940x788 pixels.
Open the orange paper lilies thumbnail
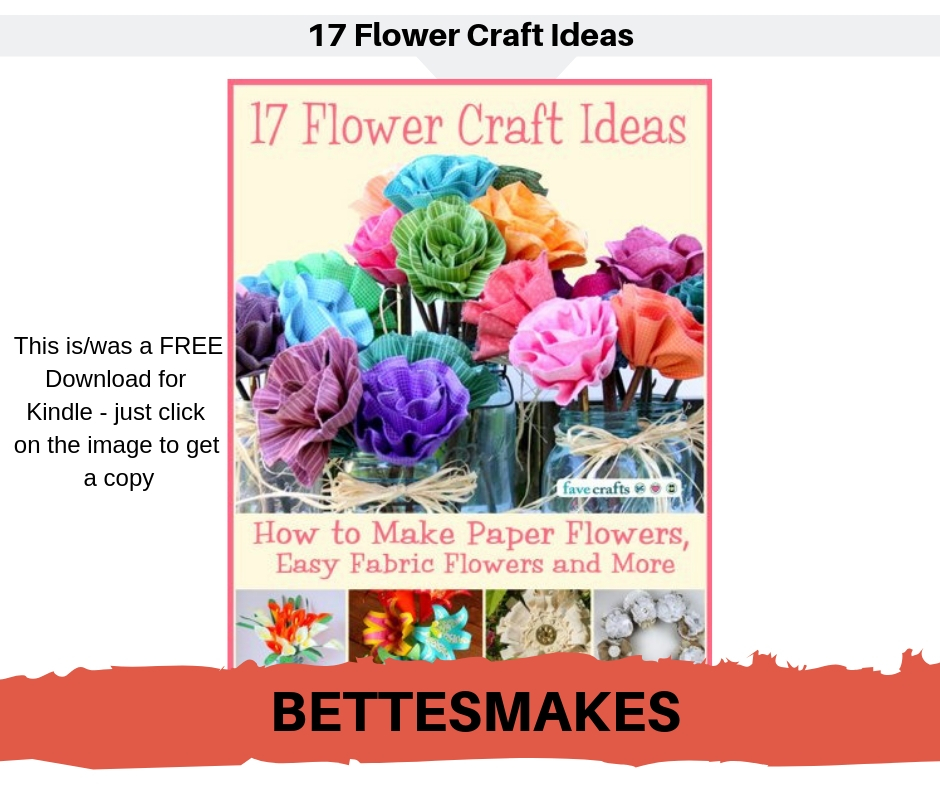tap(291, 625)
